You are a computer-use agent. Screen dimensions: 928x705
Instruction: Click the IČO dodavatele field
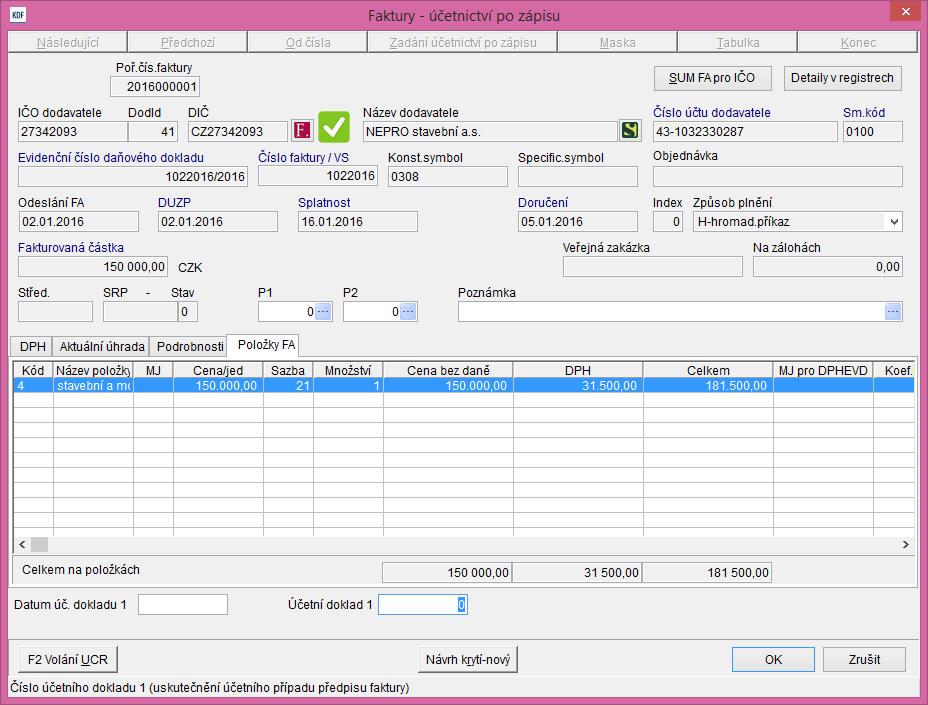[x=72, y=131]
